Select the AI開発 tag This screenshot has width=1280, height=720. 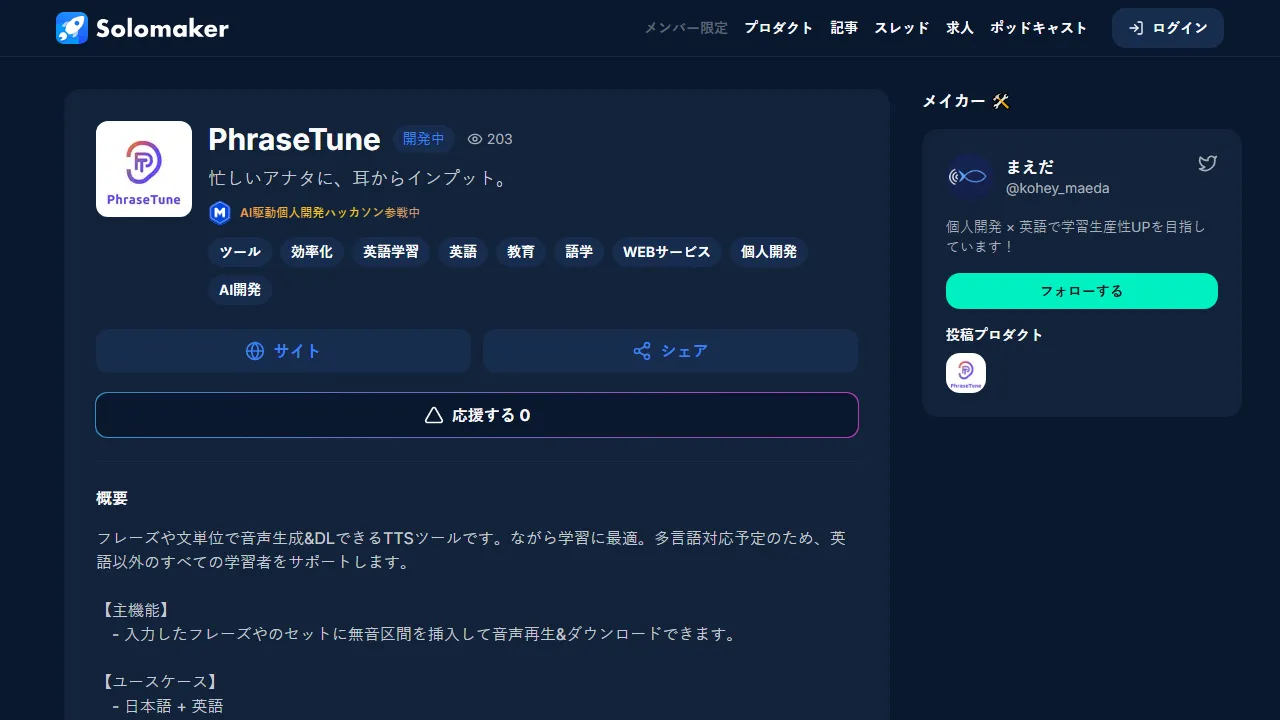coord(240,290)
